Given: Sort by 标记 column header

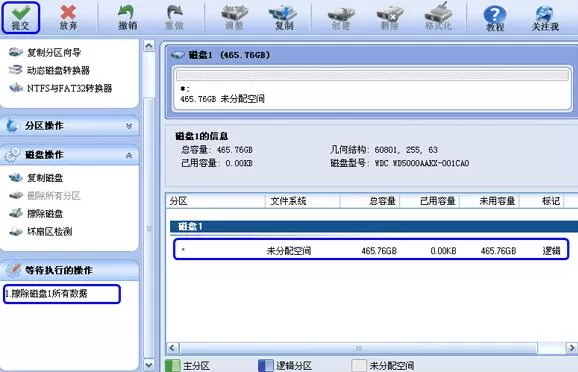Looking at the screenshot, I should [x=542, y=201].
